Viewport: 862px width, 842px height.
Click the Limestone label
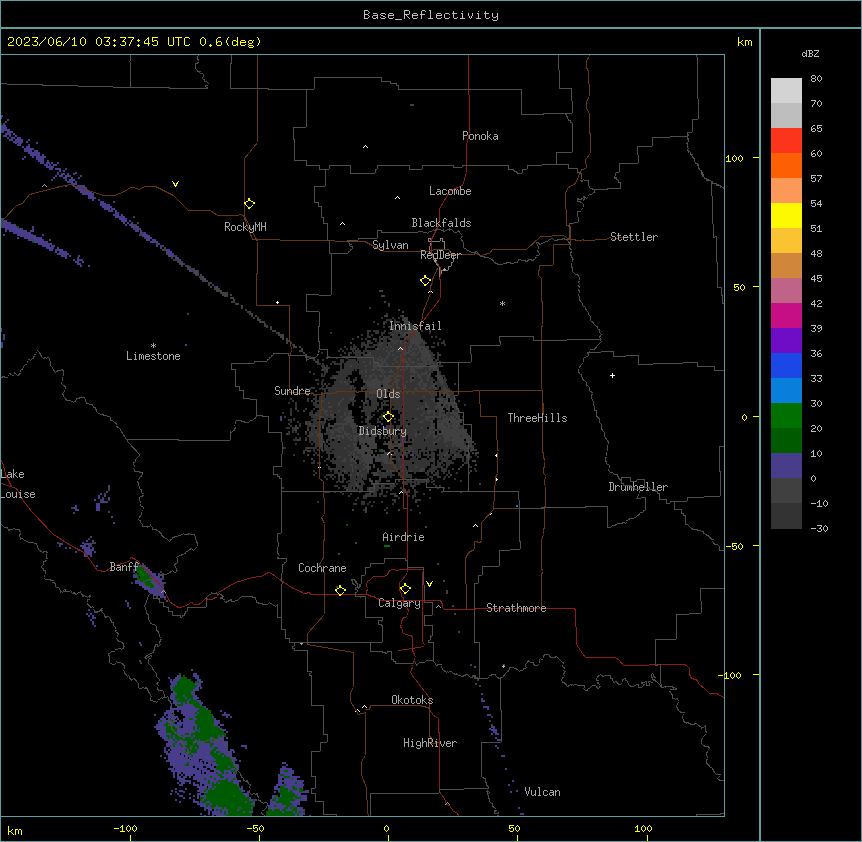pos(153,356)
